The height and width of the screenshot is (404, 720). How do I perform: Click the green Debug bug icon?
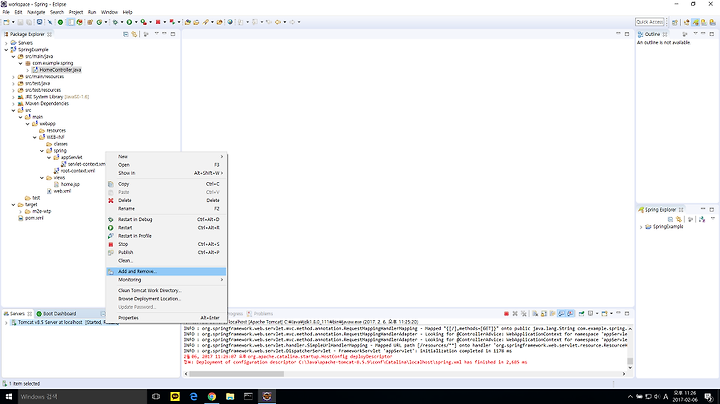point(115,22)
